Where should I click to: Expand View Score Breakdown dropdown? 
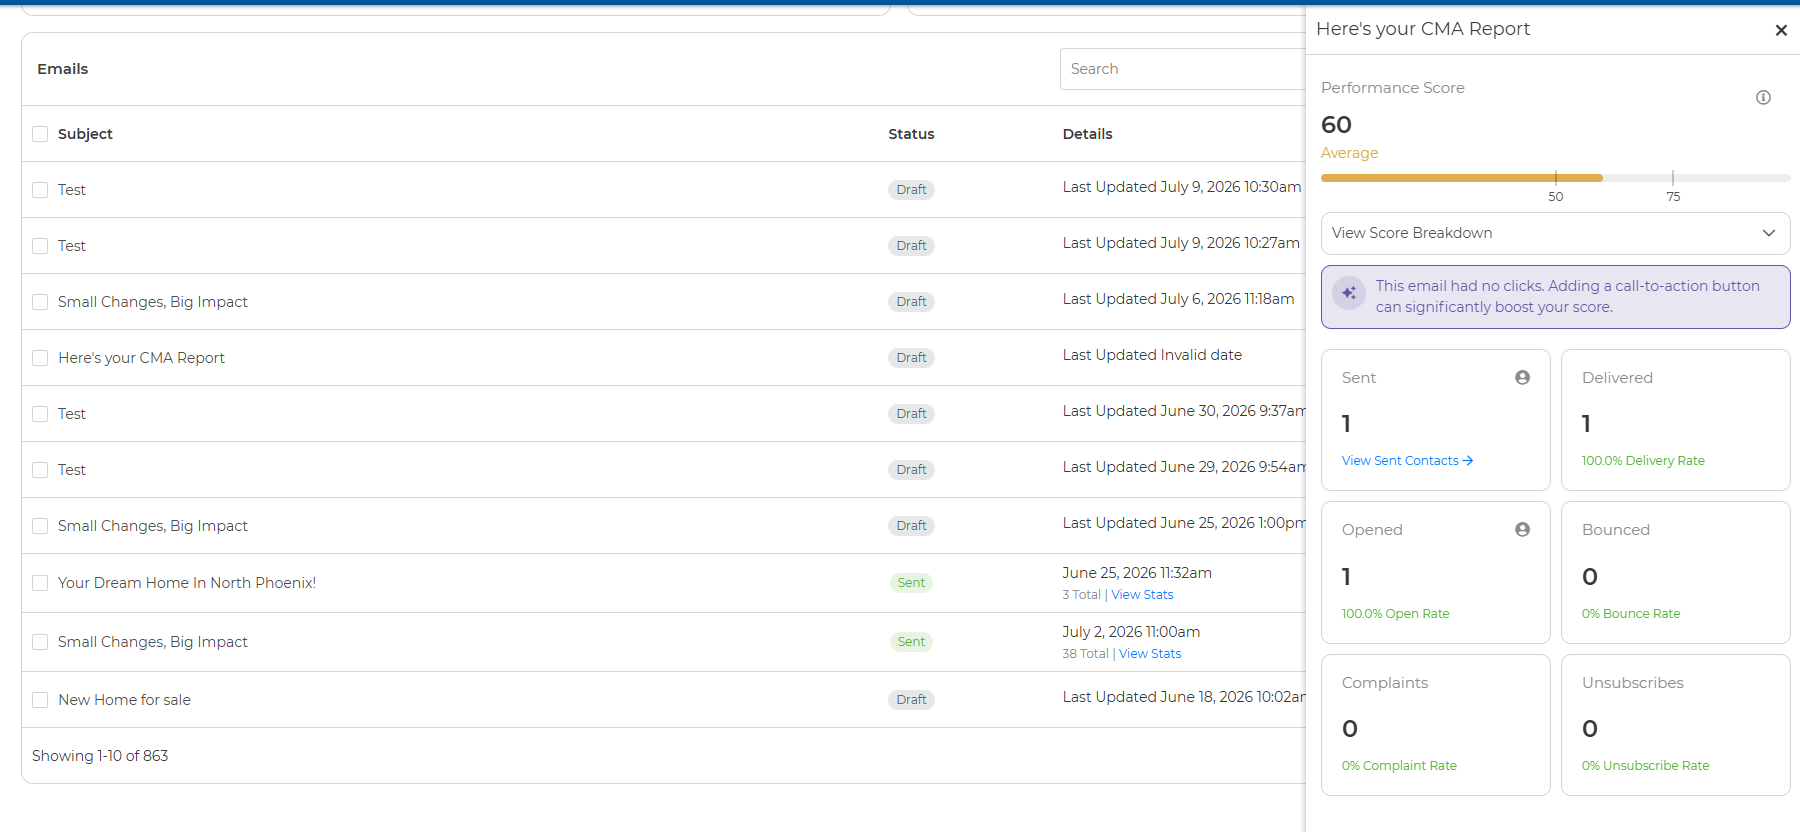pos(1555,233)
